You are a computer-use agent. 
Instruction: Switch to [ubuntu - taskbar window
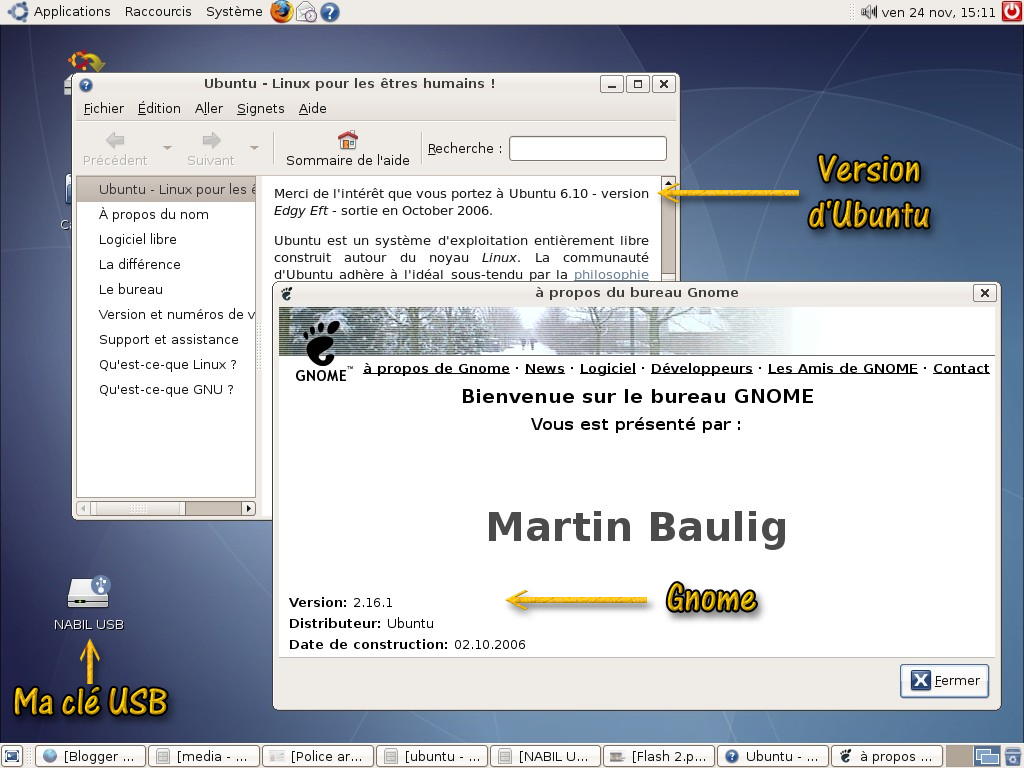click(x=432, y=756)
